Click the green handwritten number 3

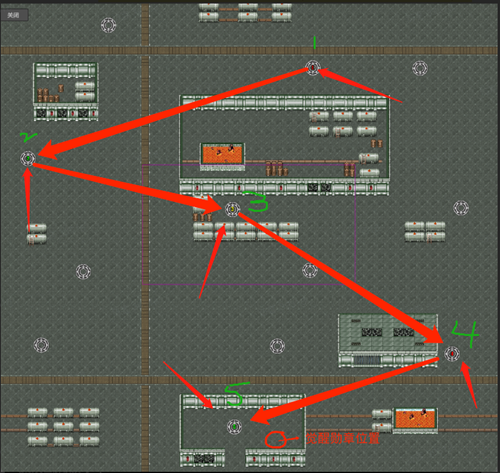[x=257, y=202]
